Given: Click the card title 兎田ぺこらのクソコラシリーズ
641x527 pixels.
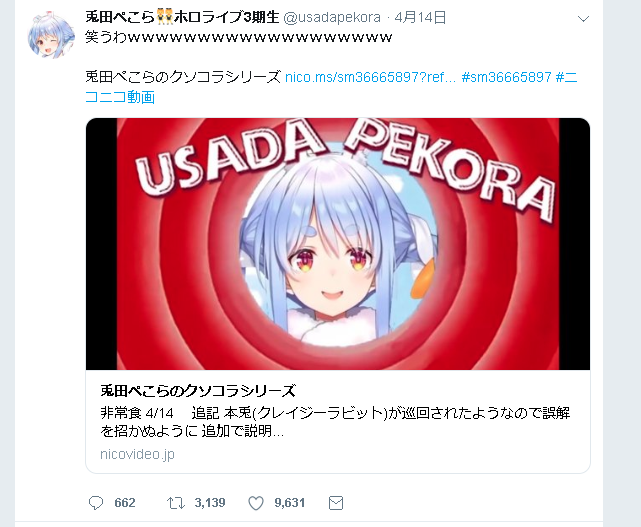Looking at the screenshot, I should (x=198, y=391).
